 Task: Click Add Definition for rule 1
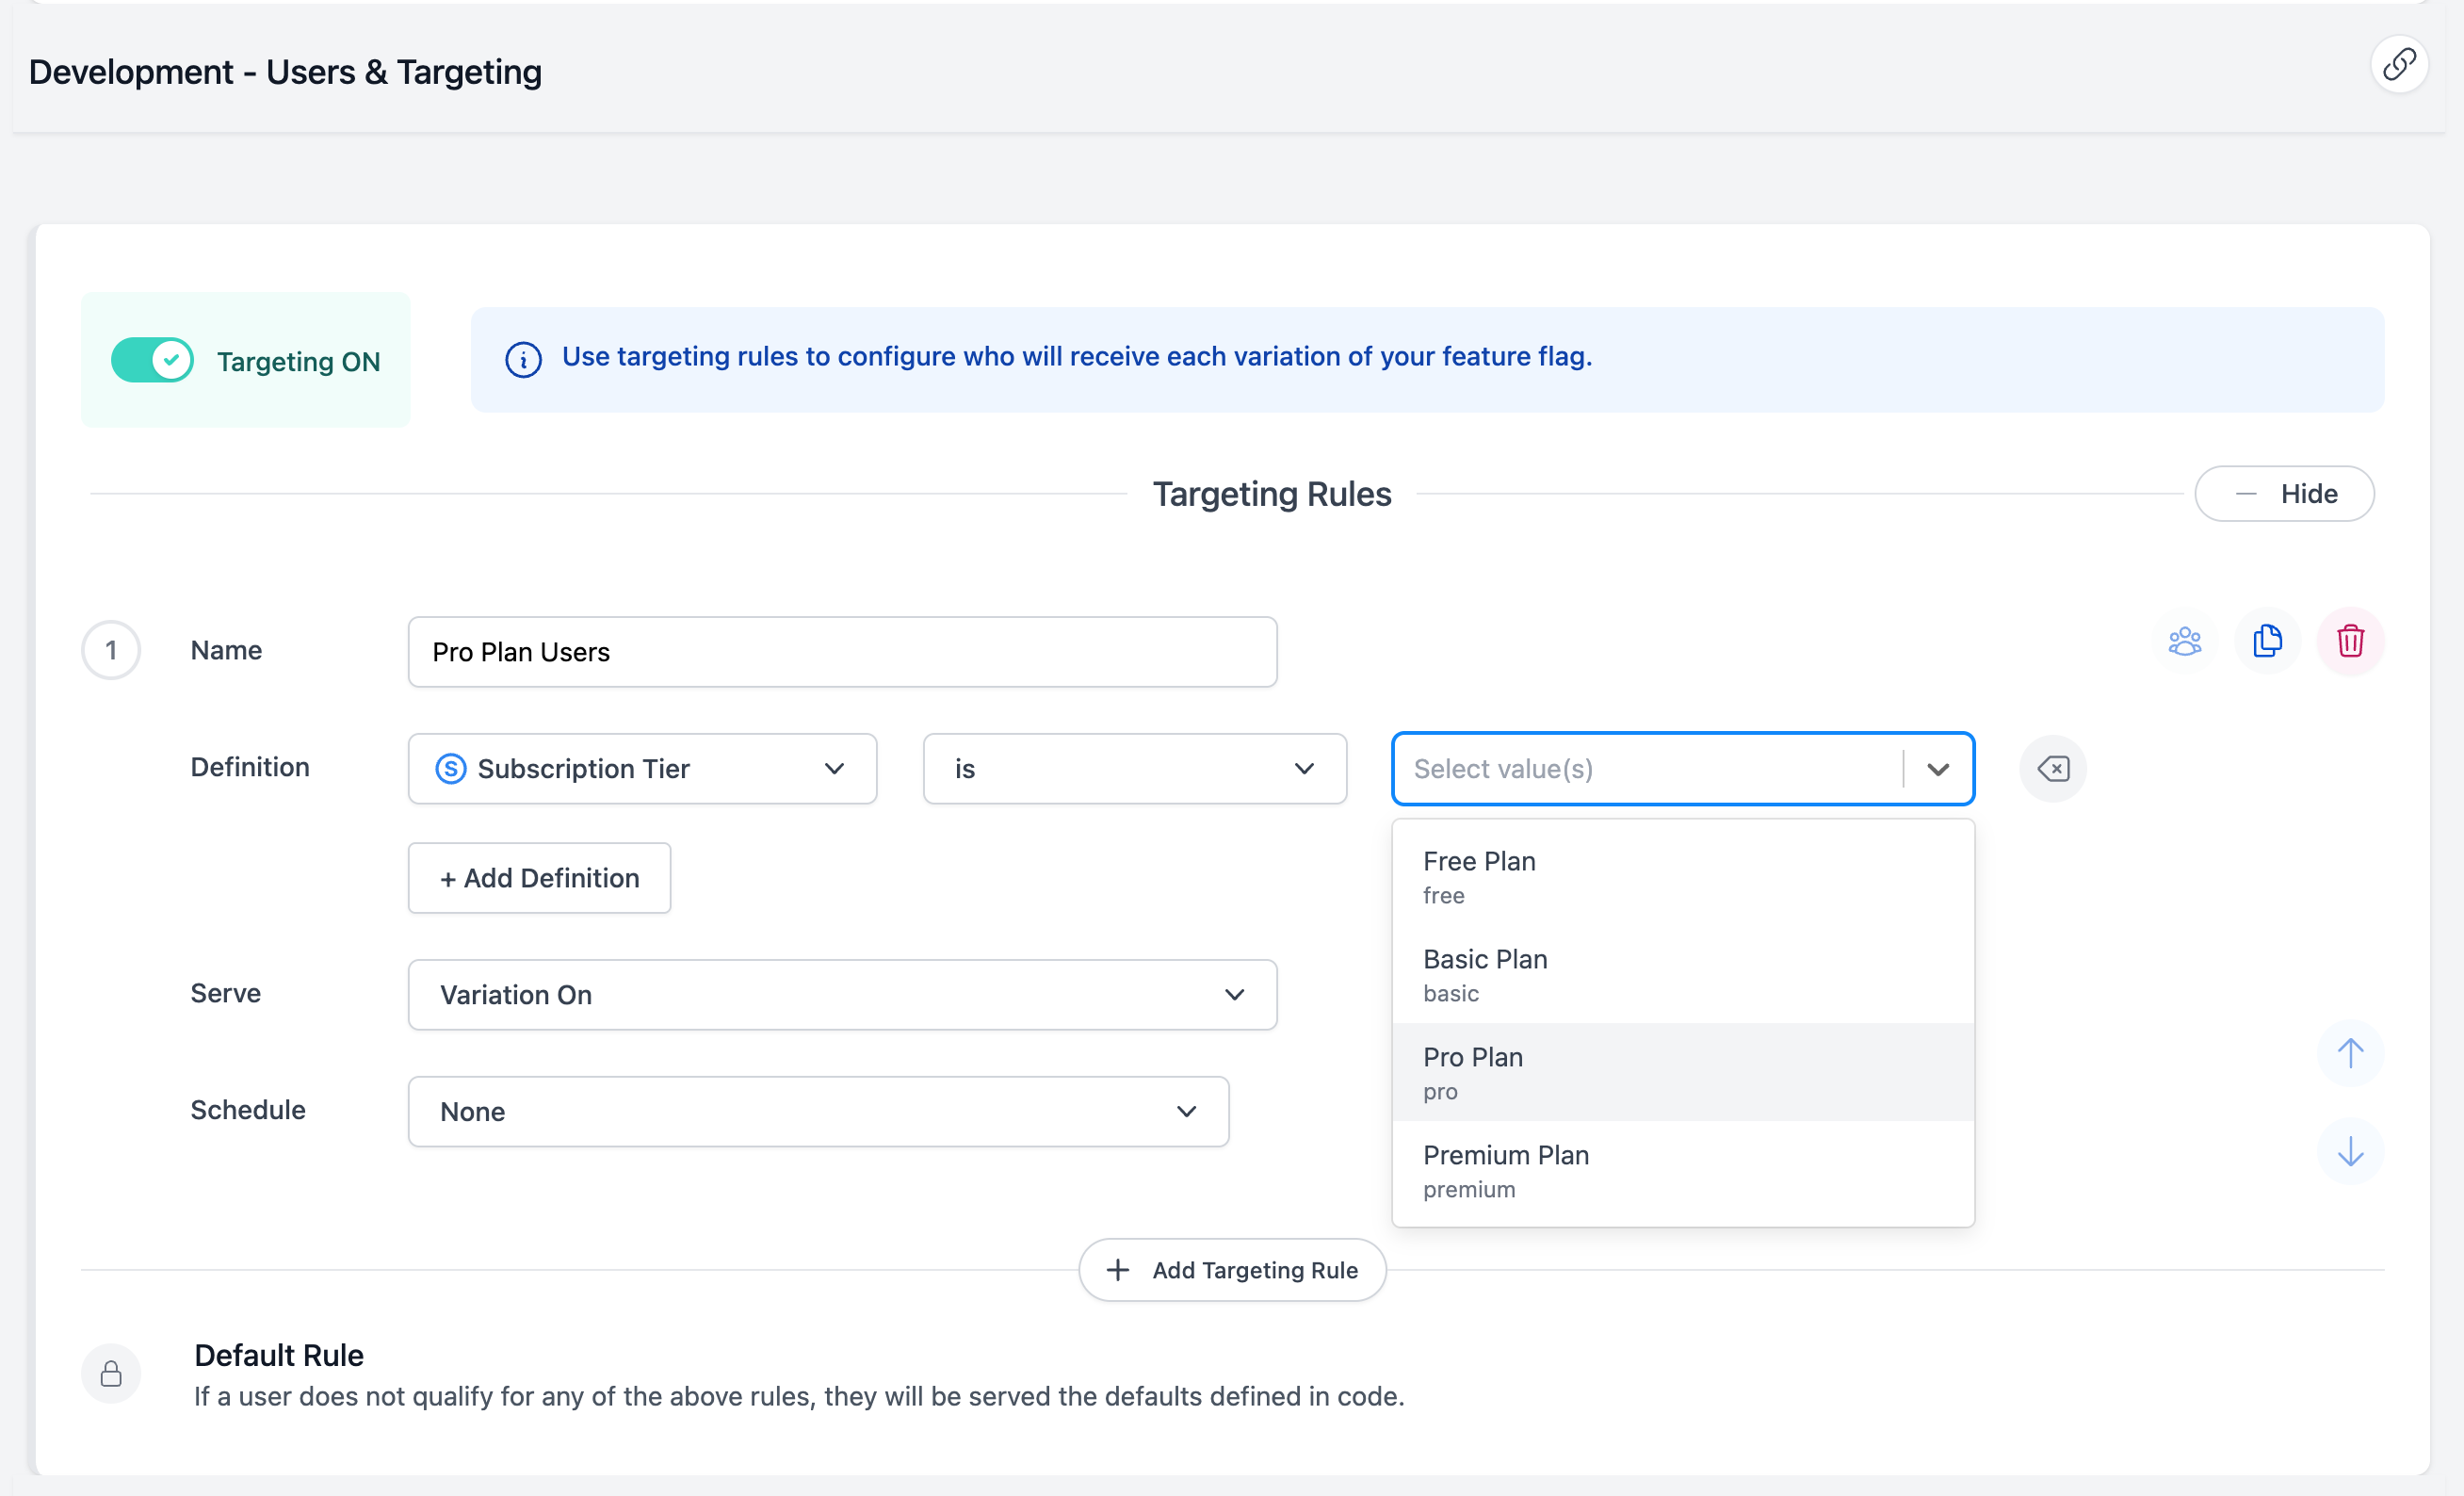(538, 878)
